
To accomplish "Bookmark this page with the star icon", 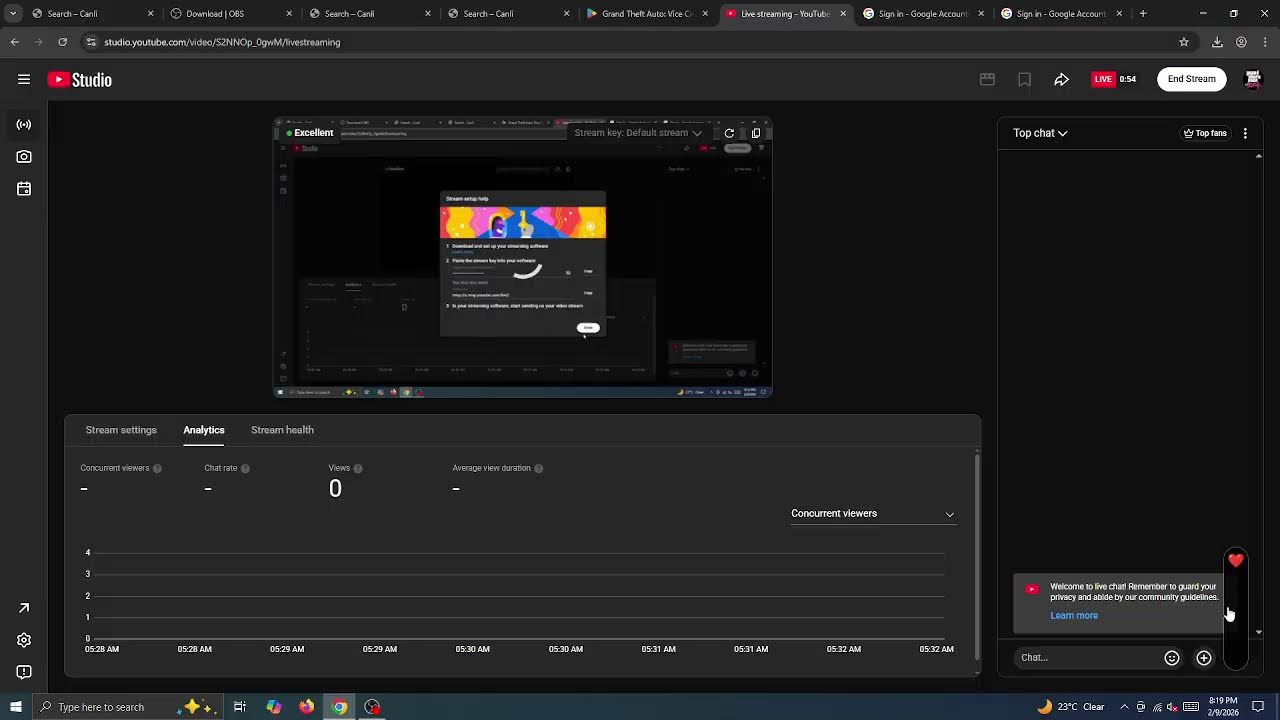I will [1184, 42].
